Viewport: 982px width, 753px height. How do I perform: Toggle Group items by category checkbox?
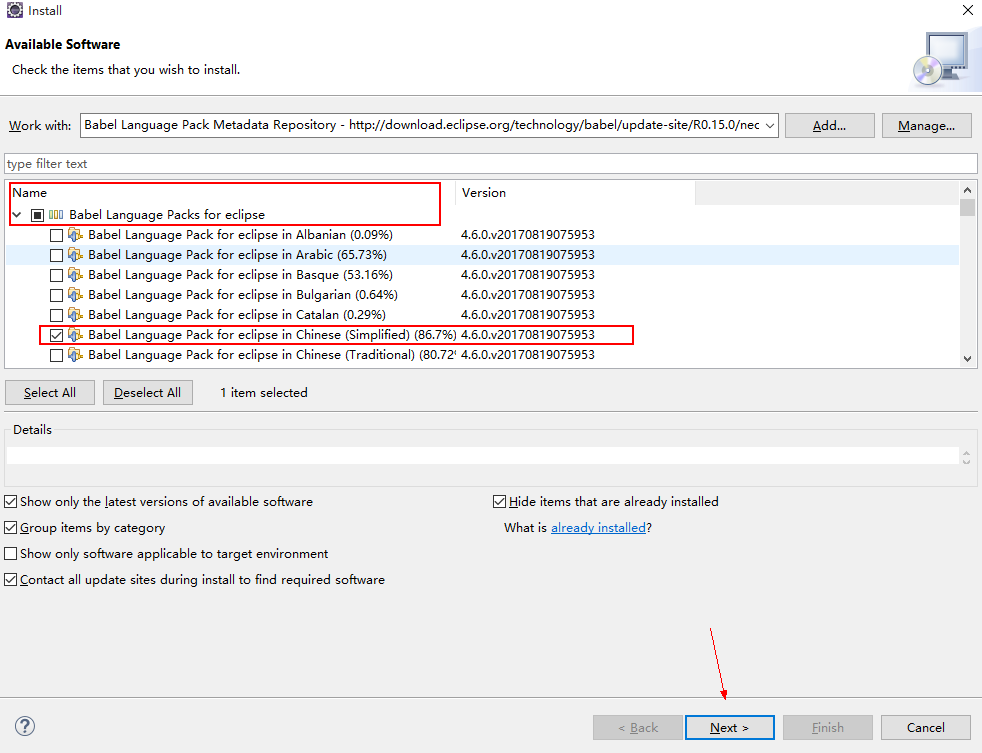[x=11, y=528]
